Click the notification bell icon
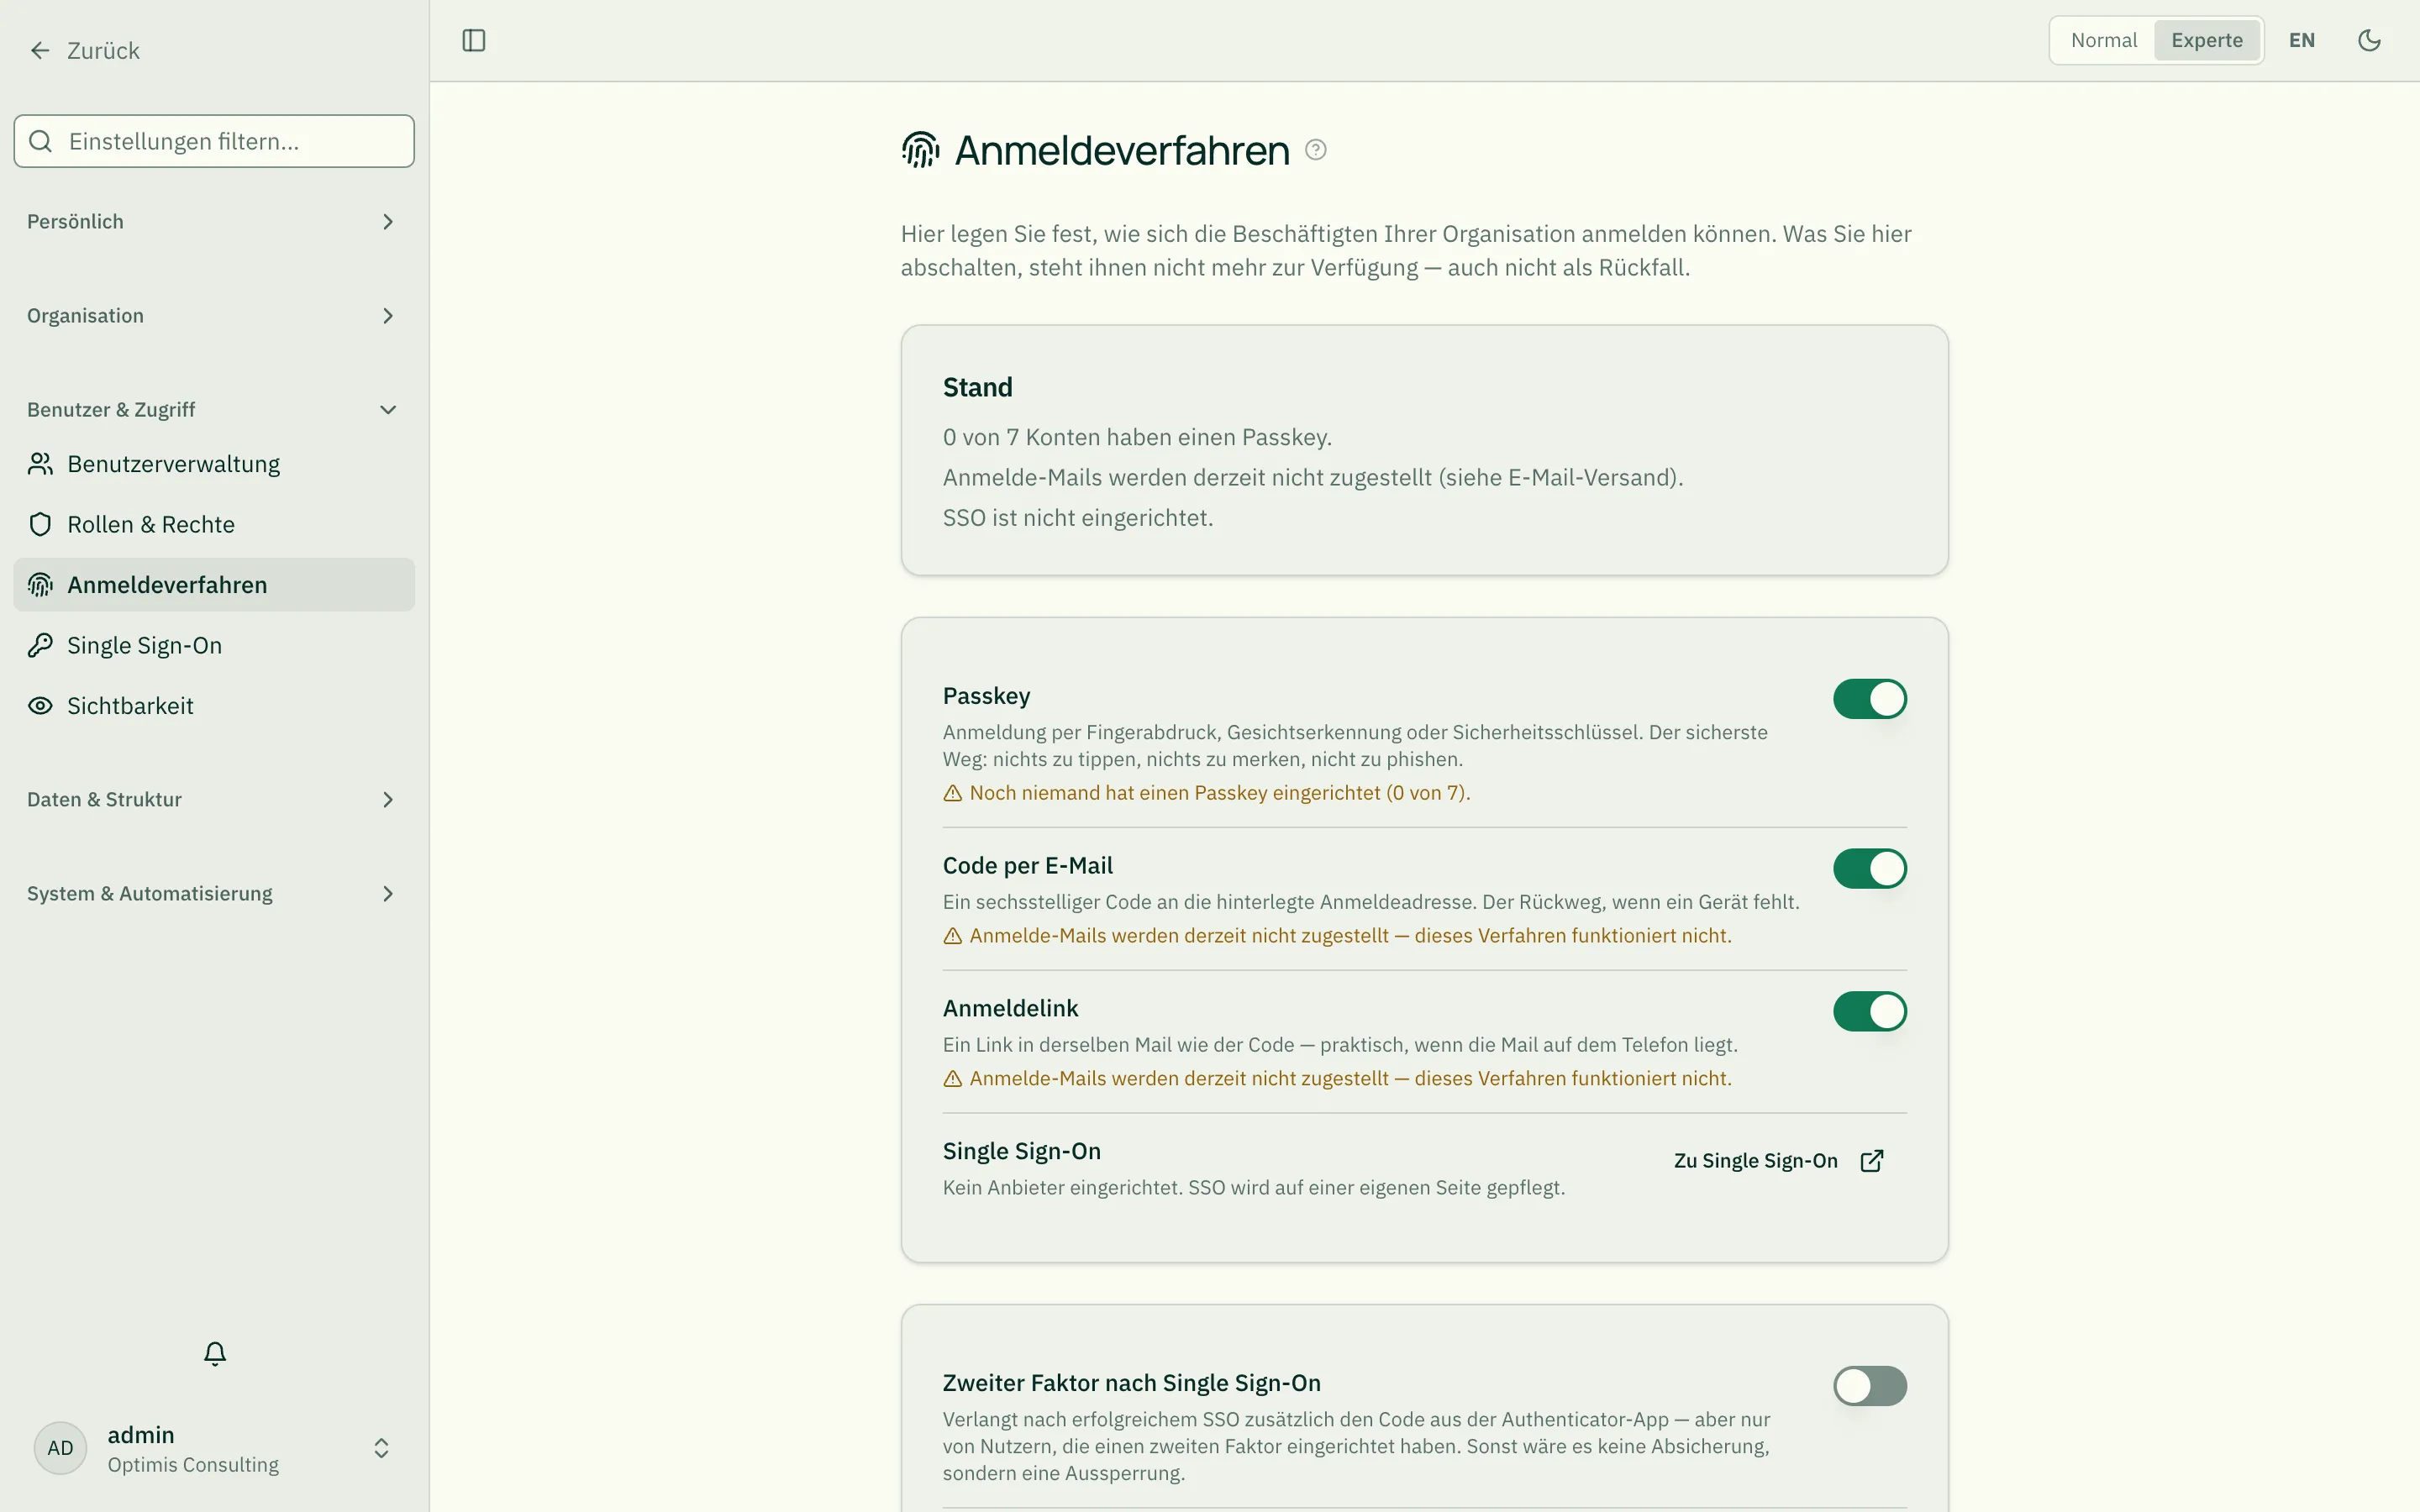2420x1512 pixels. tap(215, 1353)
